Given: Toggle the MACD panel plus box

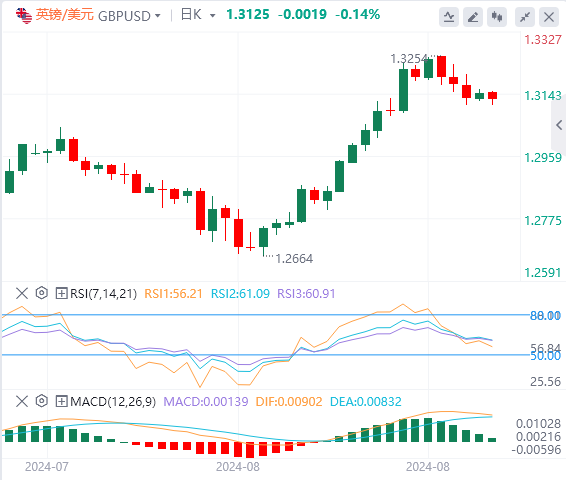Looking at the screenshot, I should click(61, 401).
